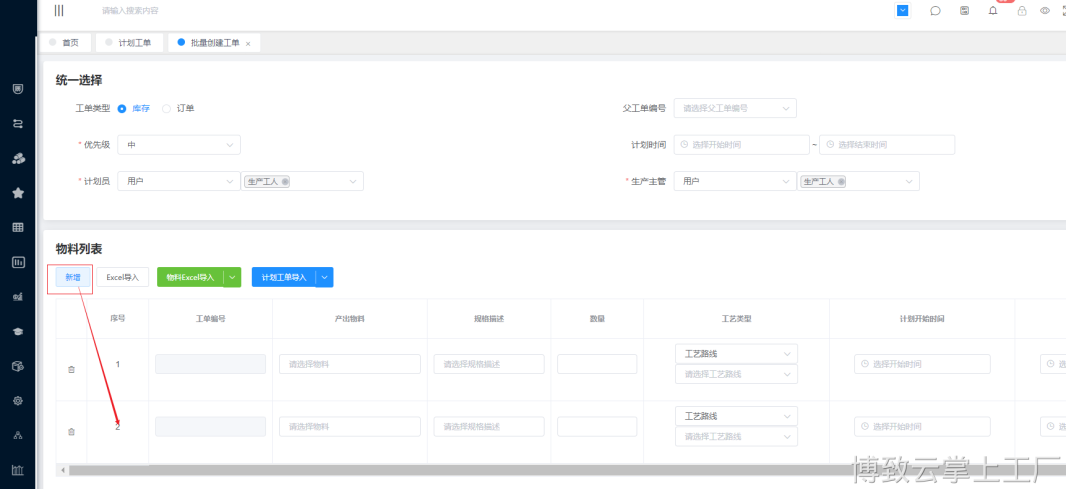Open the package box icon in sidebar

tap(18, 366)
